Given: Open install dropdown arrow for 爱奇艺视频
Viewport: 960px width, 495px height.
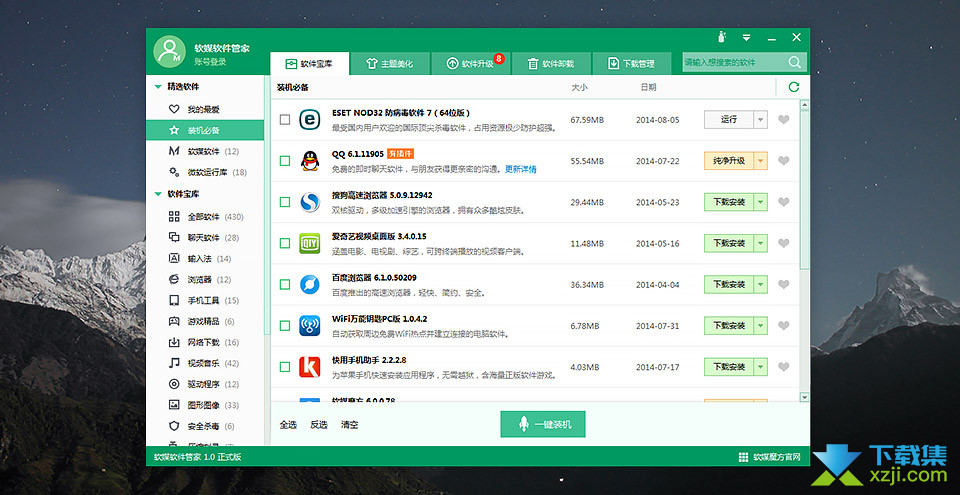Looking at the screenshot, I should pyautogui.click(x=760, y=243).
